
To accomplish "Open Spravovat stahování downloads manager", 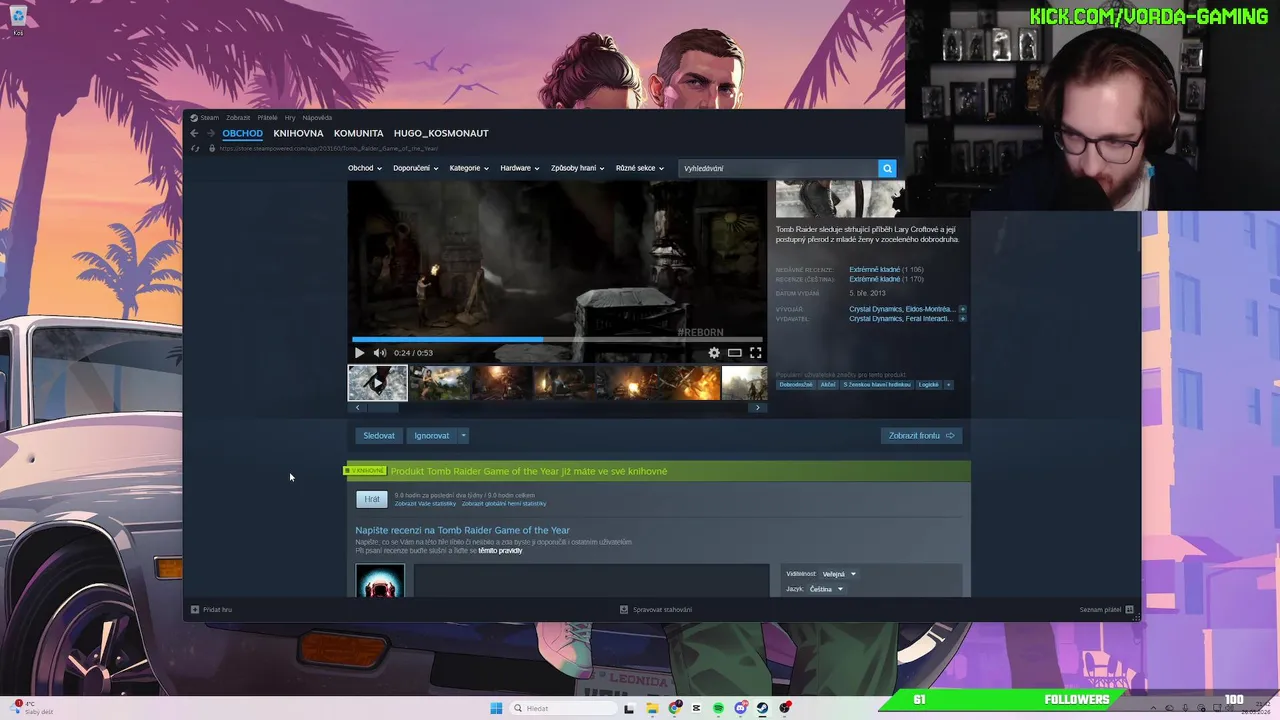I will point(656,609).
